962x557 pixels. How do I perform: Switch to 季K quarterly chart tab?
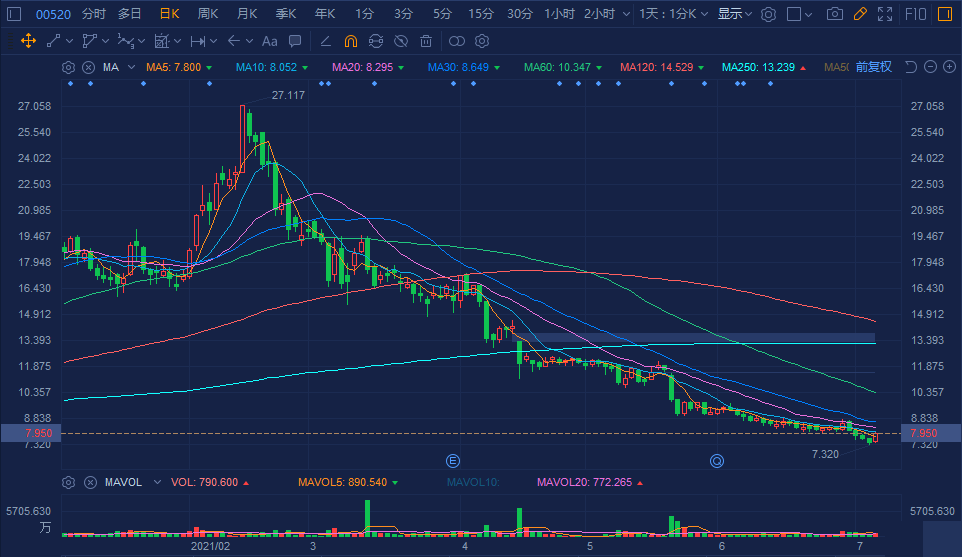click(286, 13)
